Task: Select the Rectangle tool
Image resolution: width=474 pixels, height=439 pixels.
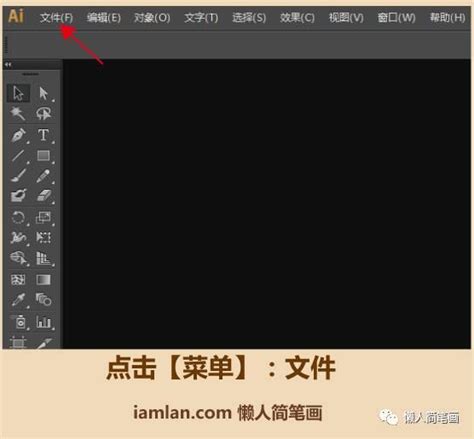Action: click(x=44, y=156)
